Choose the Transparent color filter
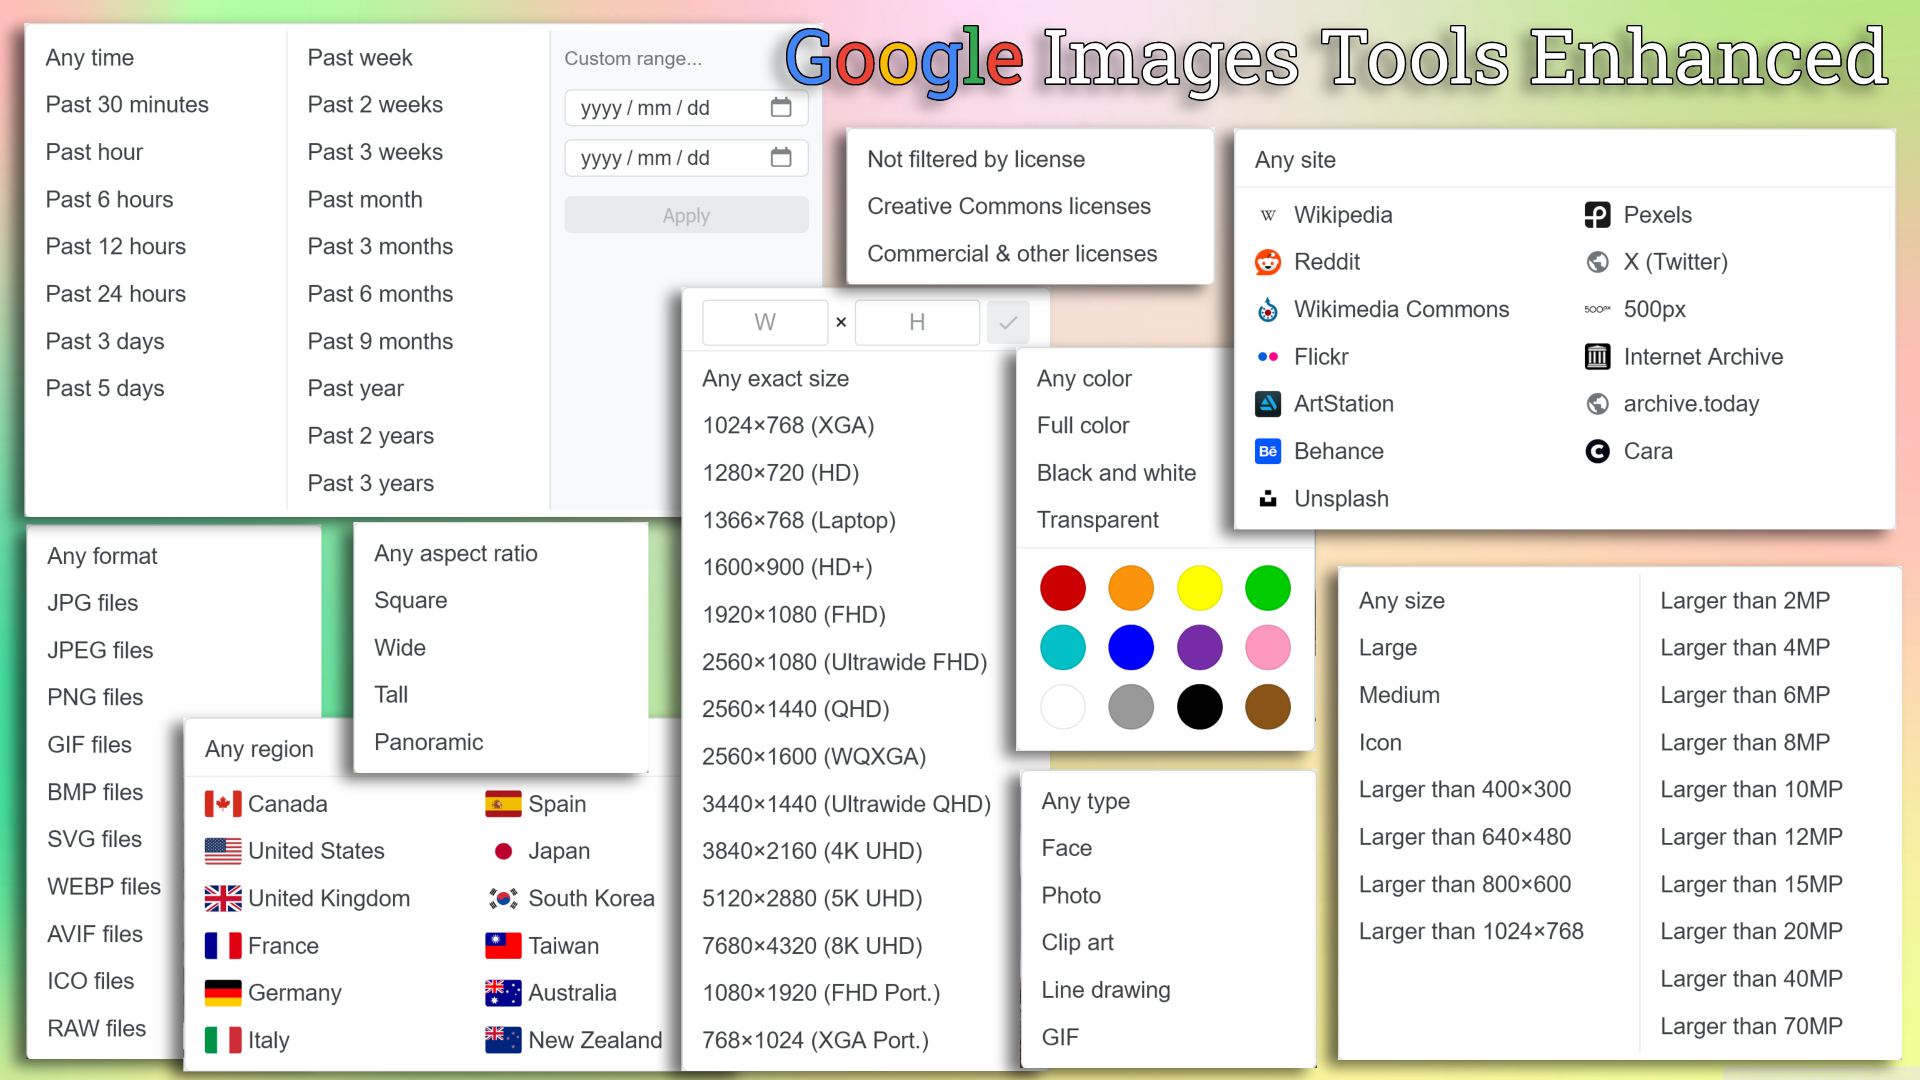Viewport: 1920px width, 1080px height. (1097, 519)
